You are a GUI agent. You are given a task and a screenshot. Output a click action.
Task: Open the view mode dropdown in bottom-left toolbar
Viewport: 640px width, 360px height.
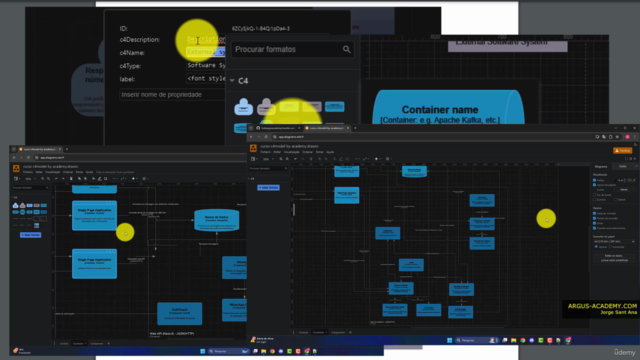coord(17,179)
